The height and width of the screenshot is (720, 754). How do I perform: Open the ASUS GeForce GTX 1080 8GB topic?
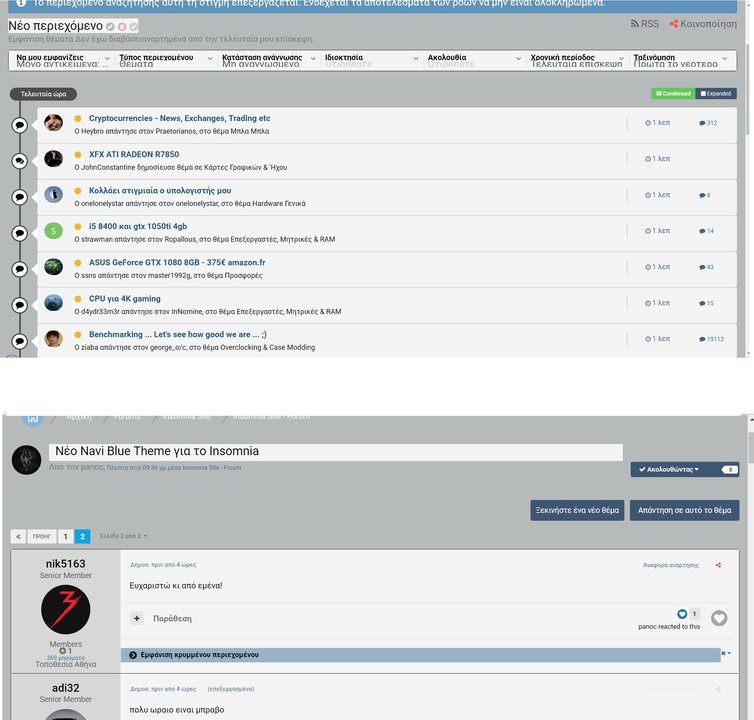pos(177,263)
